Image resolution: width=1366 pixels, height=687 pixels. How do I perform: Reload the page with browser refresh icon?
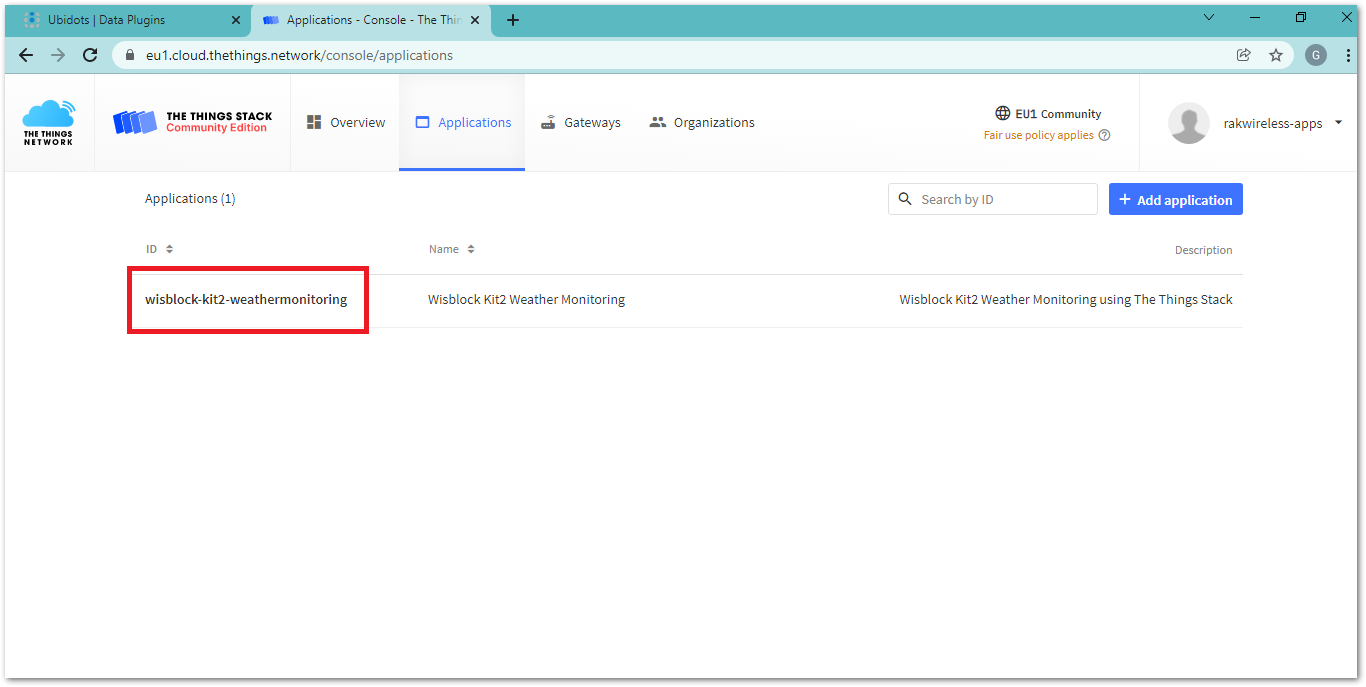[x=90, y=55]
